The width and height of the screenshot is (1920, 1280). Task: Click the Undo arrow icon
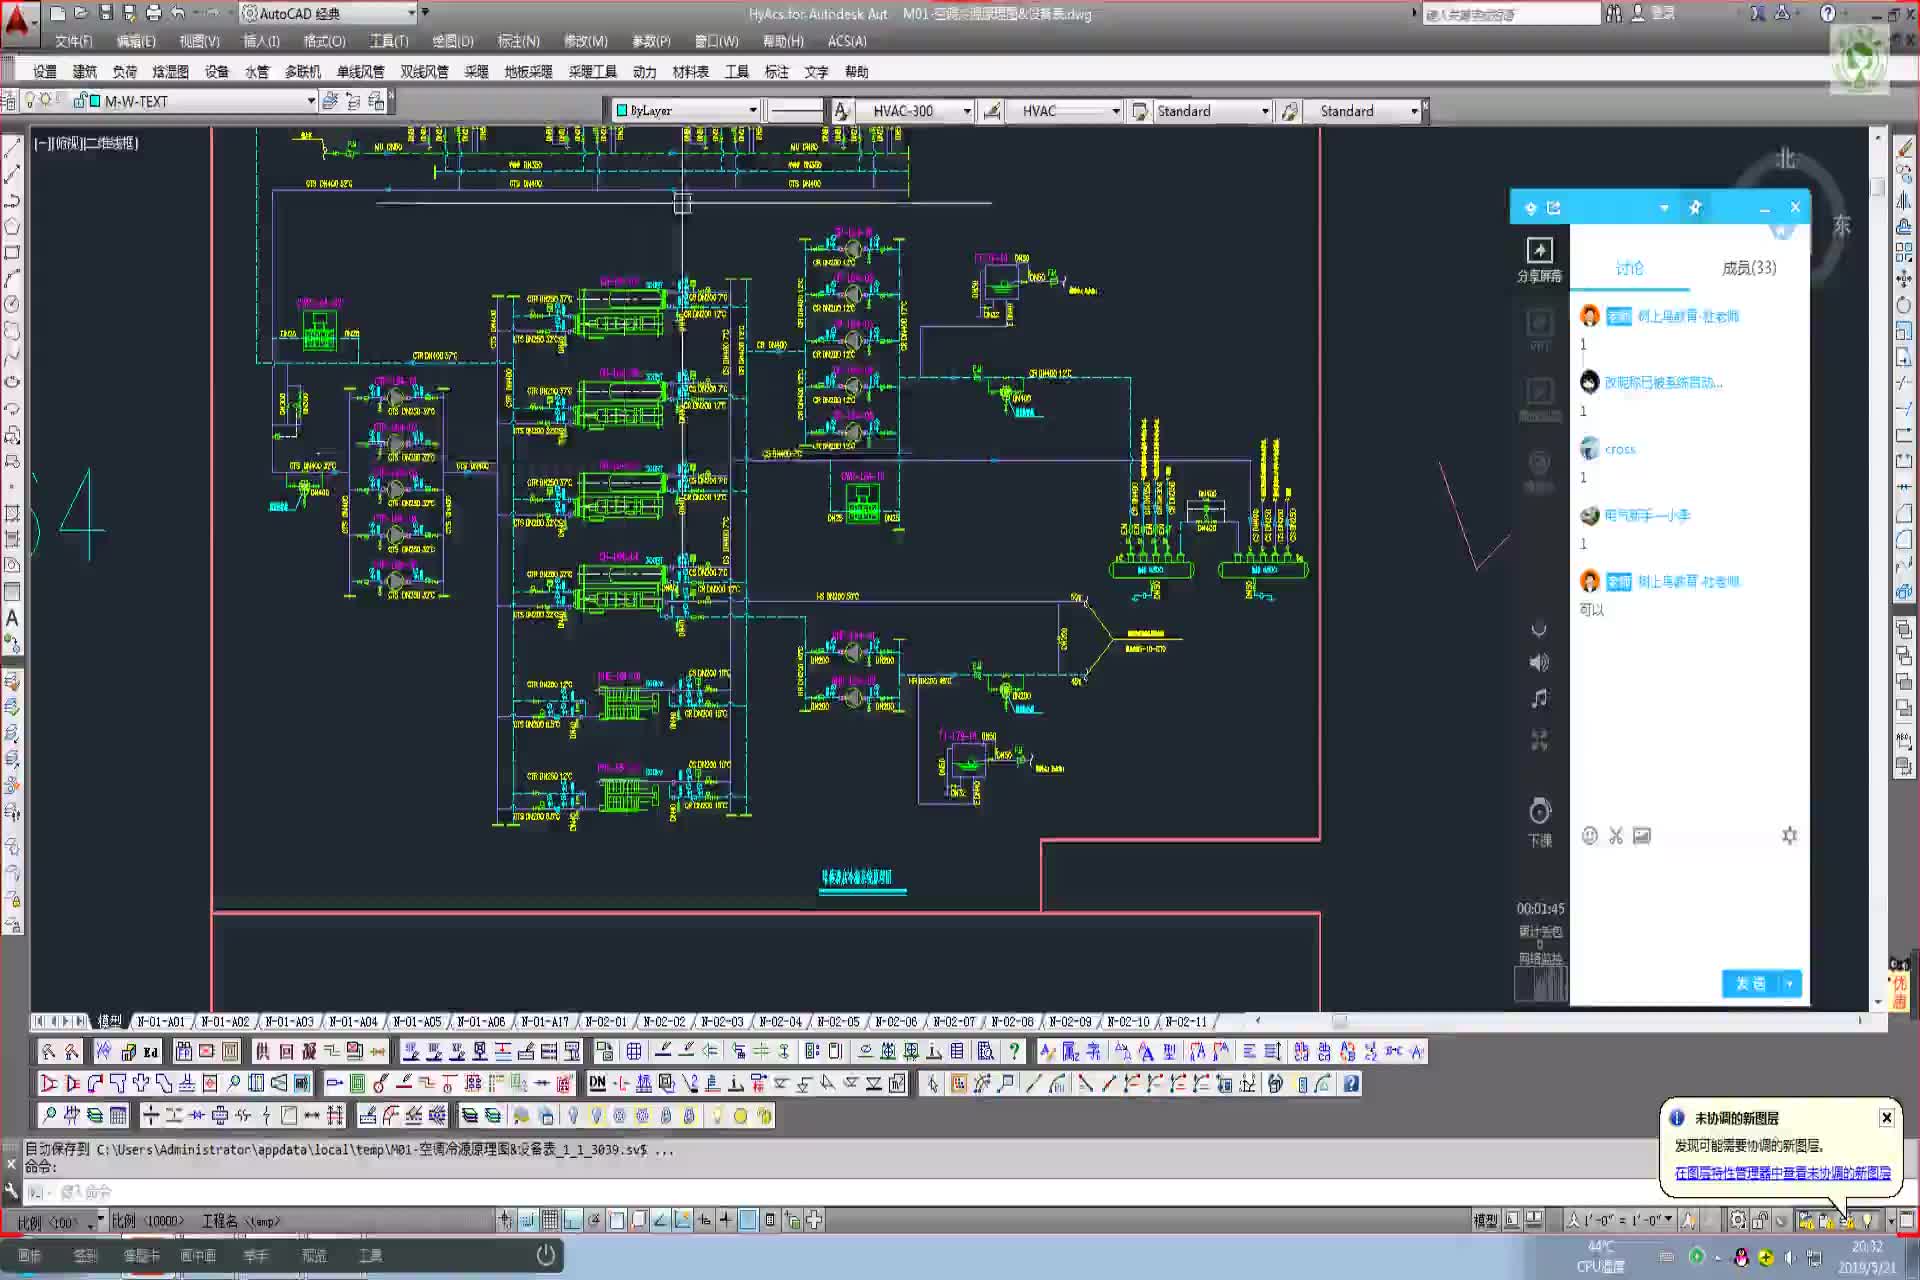(x=178, y=13)
